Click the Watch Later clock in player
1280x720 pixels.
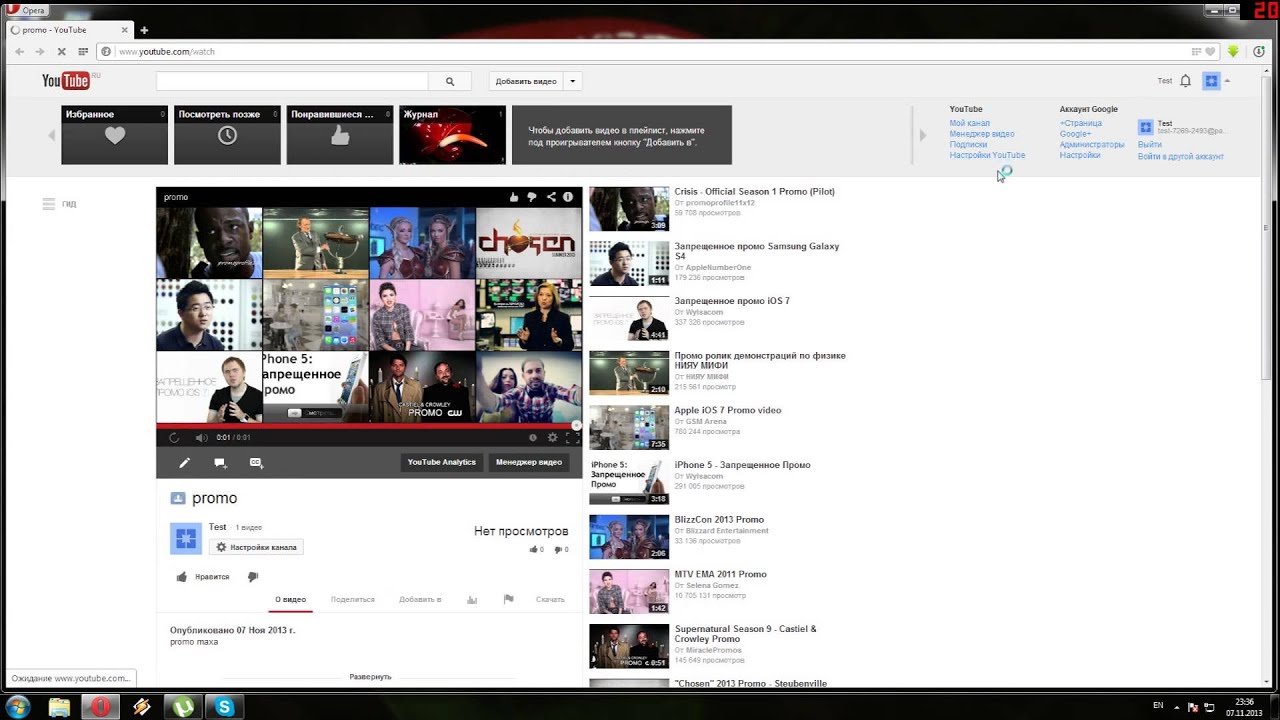tap(532, 437)
